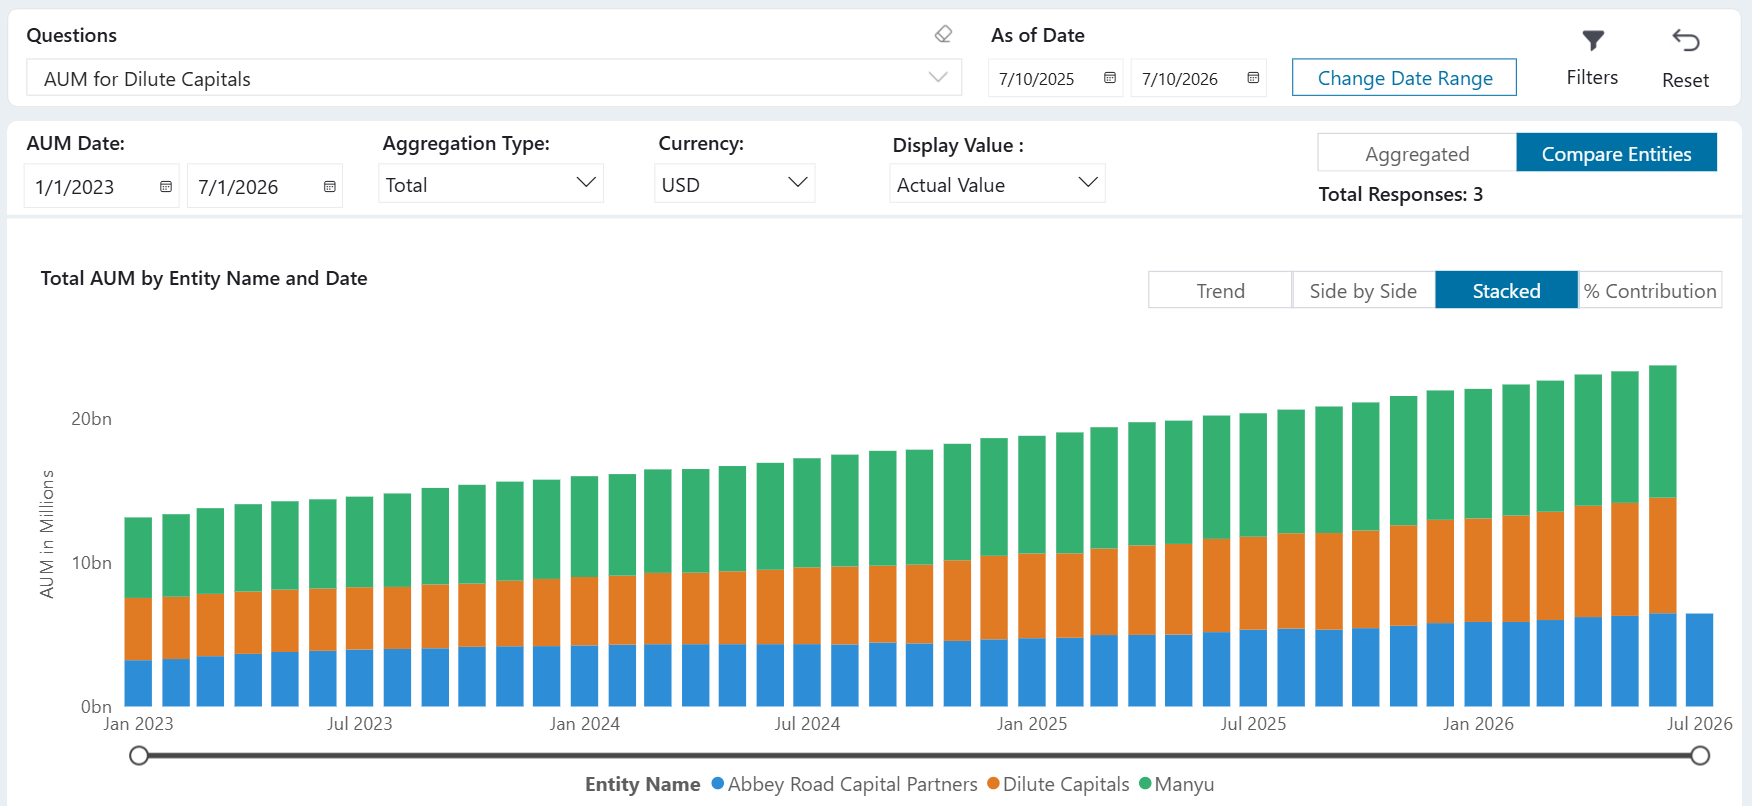The image size is (1752, 806).
Task: Open the Aggregation Type dropdown showing Total
Action: click(x=491, y=184)
